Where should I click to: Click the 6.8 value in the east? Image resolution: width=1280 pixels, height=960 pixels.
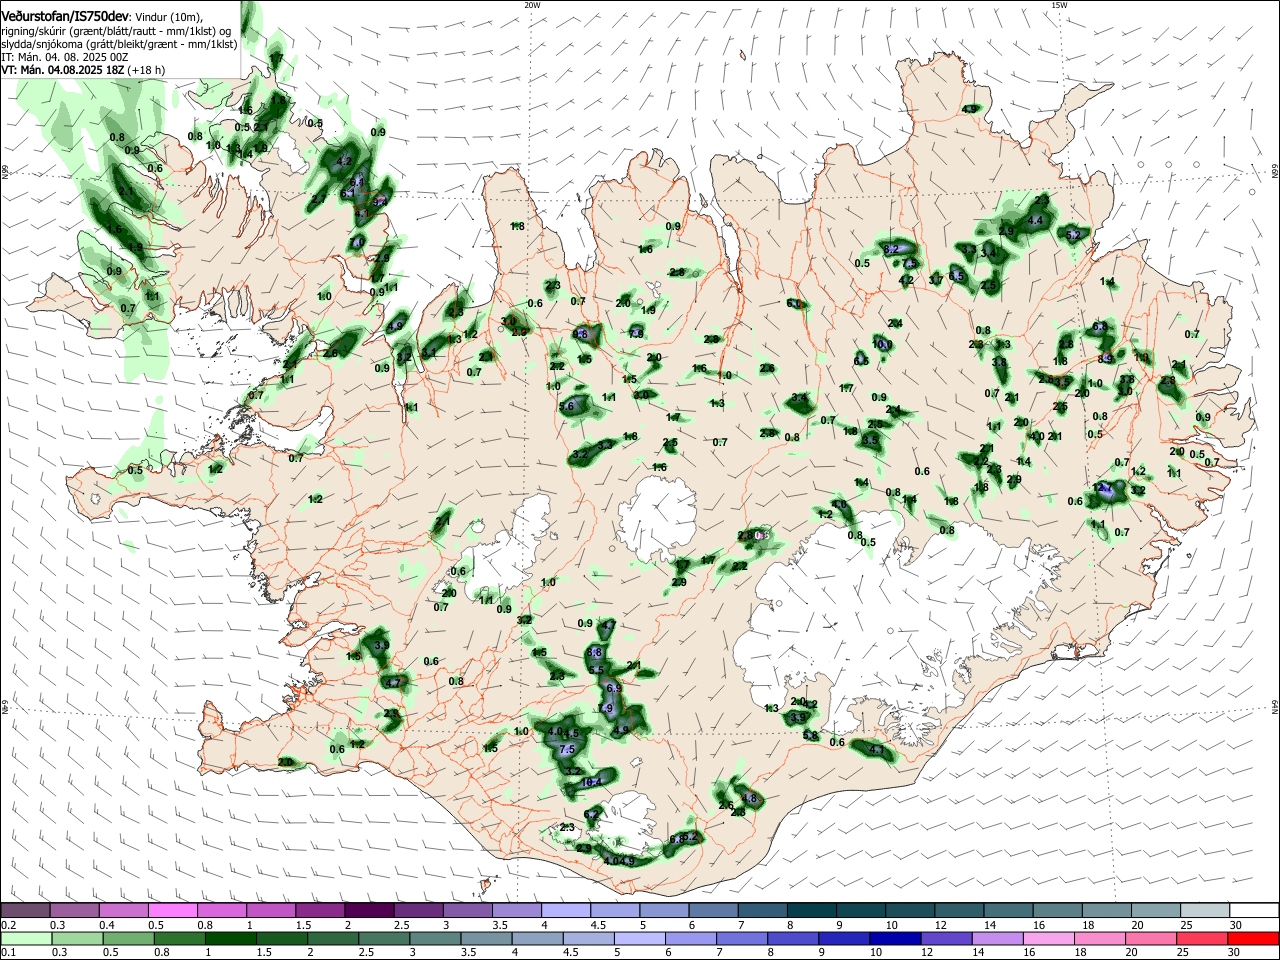1101,326
